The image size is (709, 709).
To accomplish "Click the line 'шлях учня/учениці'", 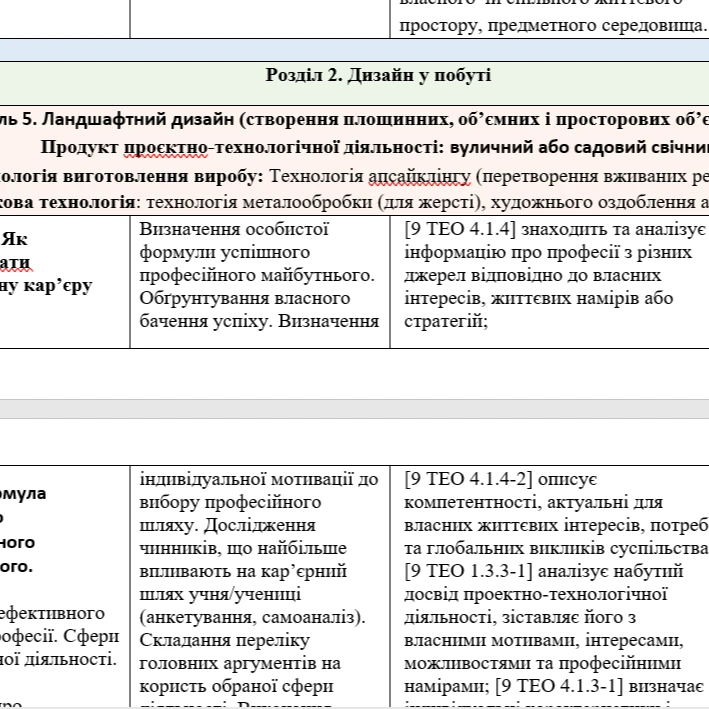I will point(220,594).
